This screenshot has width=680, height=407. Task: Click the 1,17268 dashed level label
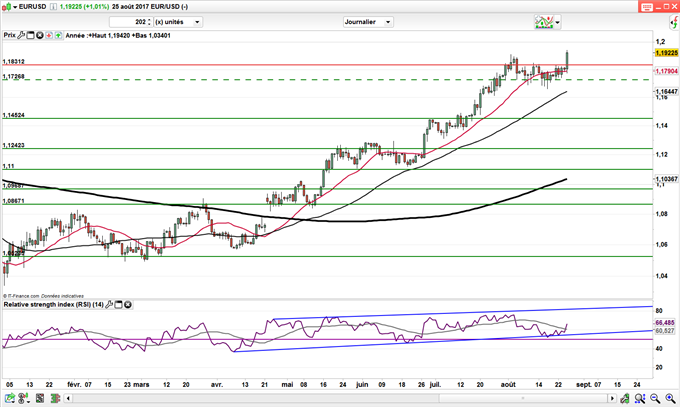pos(13,76)
